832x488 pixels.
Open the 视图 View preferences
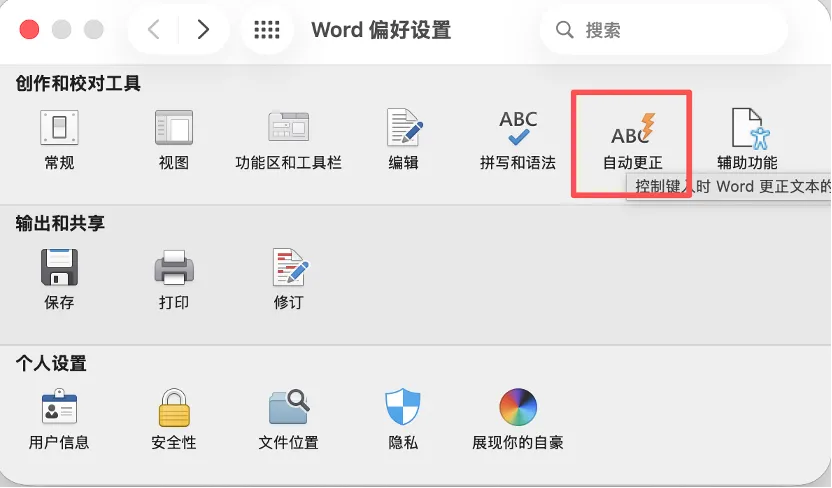pyautogui.click(x=174, y=140)
